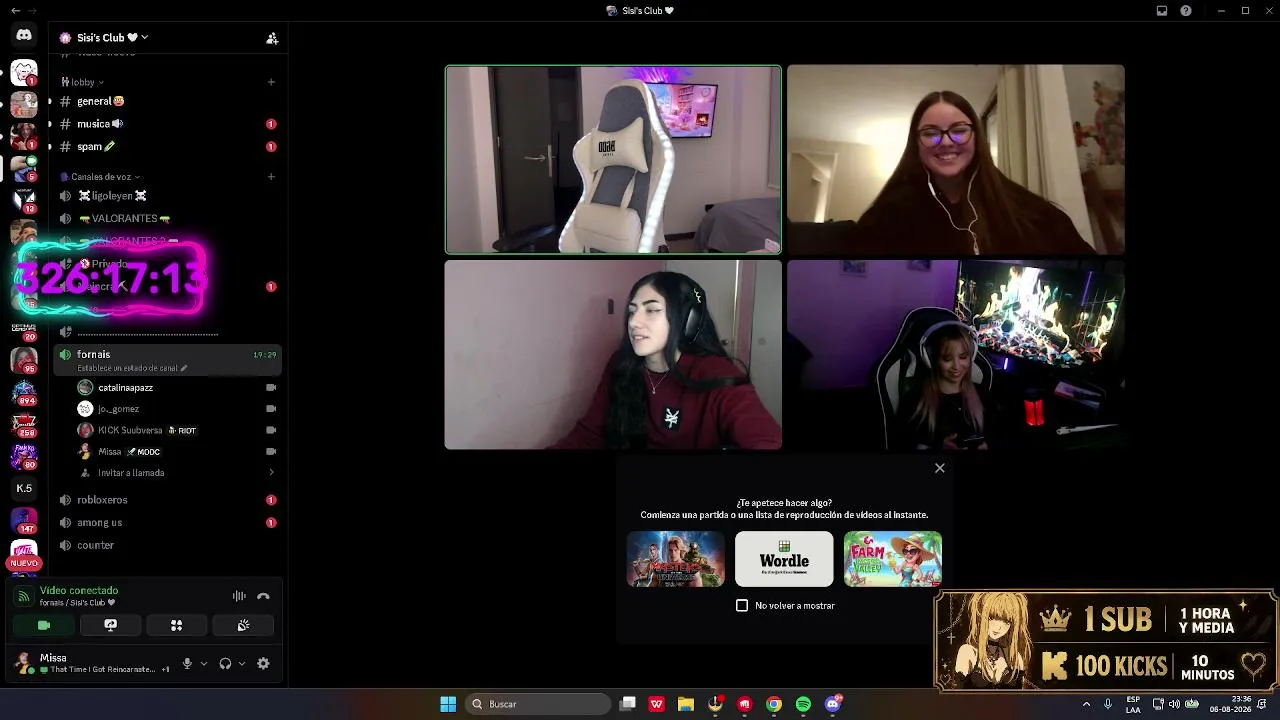Toggle the camera on or off
The image size is (1280, 720).
click(x=44, y=625)
